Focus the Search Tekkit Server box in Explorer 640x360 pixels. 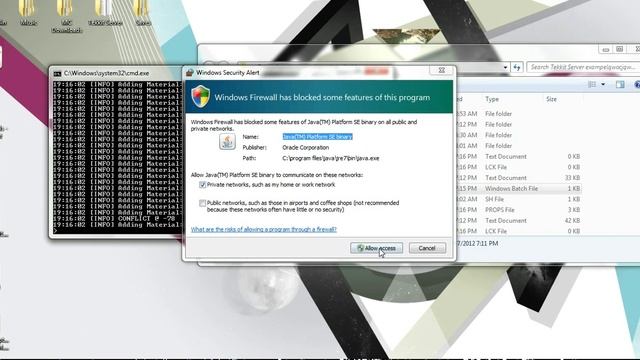[x=583, y=67]
